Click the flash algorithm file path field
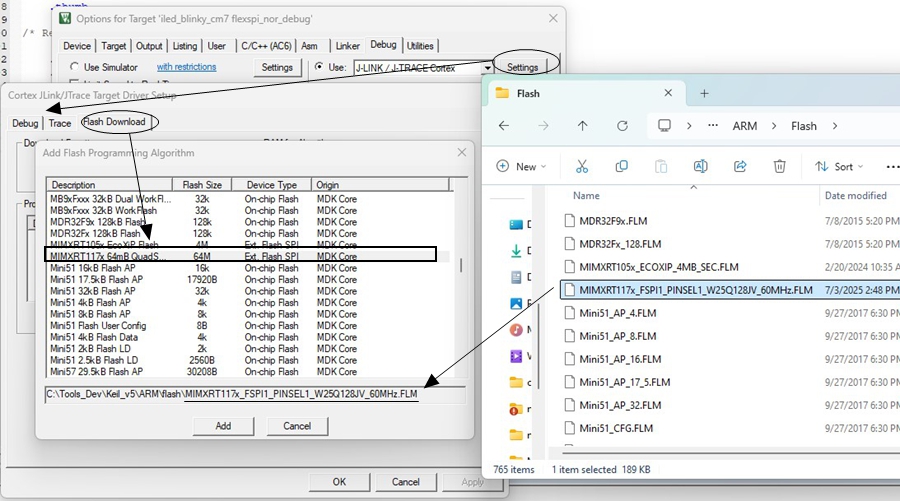 pyautogui.click(x=255, y=395)
